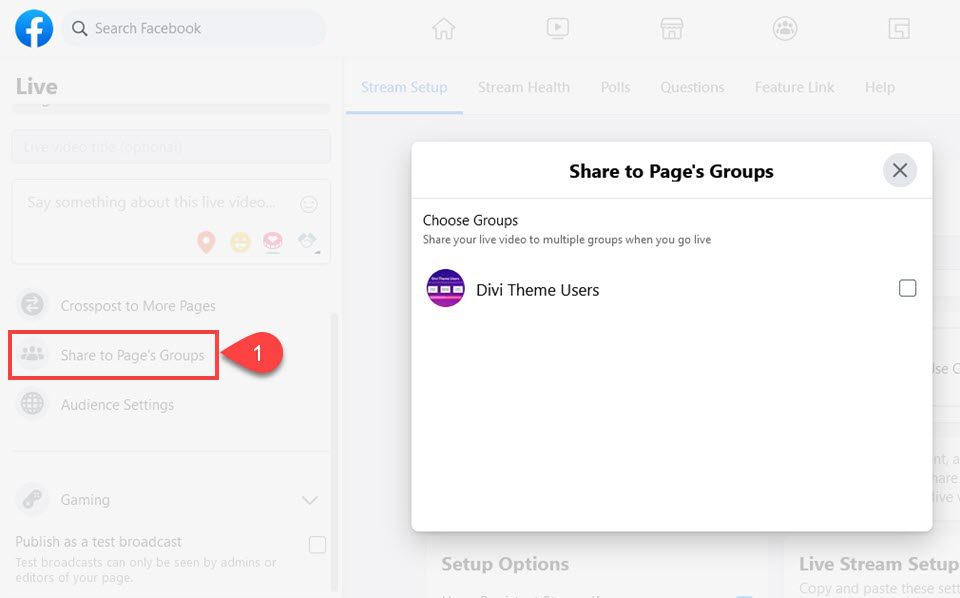Select the Home icon in top navigation
The width and height of the screenshot is (960, 598).
pos(443,28)
